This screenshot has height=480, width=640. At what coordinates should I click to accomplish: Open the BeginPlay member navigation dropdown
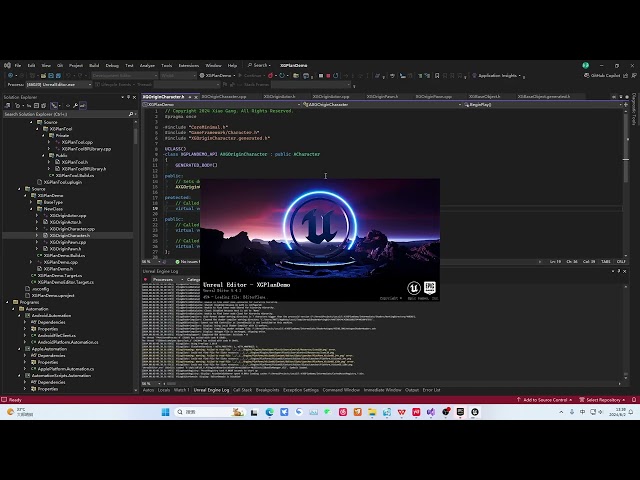543,105
